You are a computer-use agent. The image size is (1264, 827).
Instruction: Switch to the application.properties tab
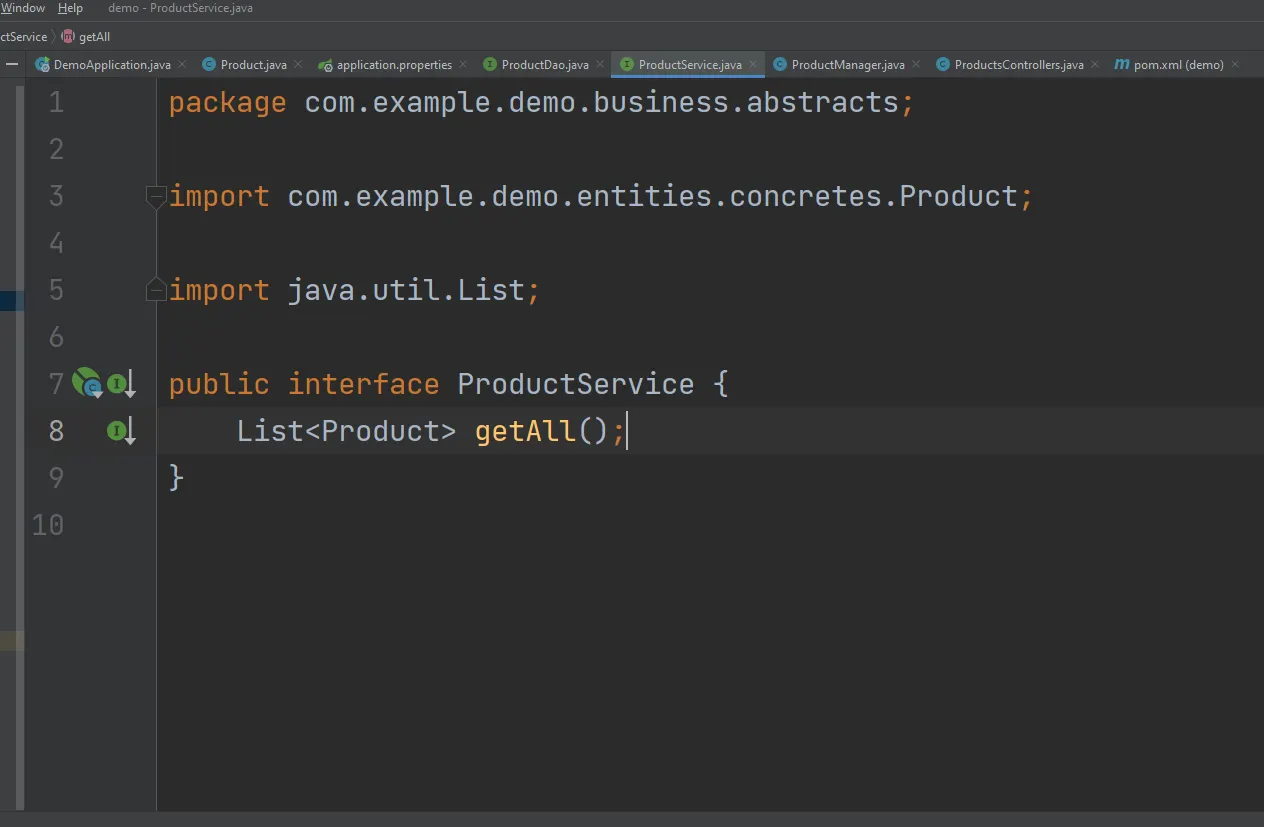click(x=394, y=65)
